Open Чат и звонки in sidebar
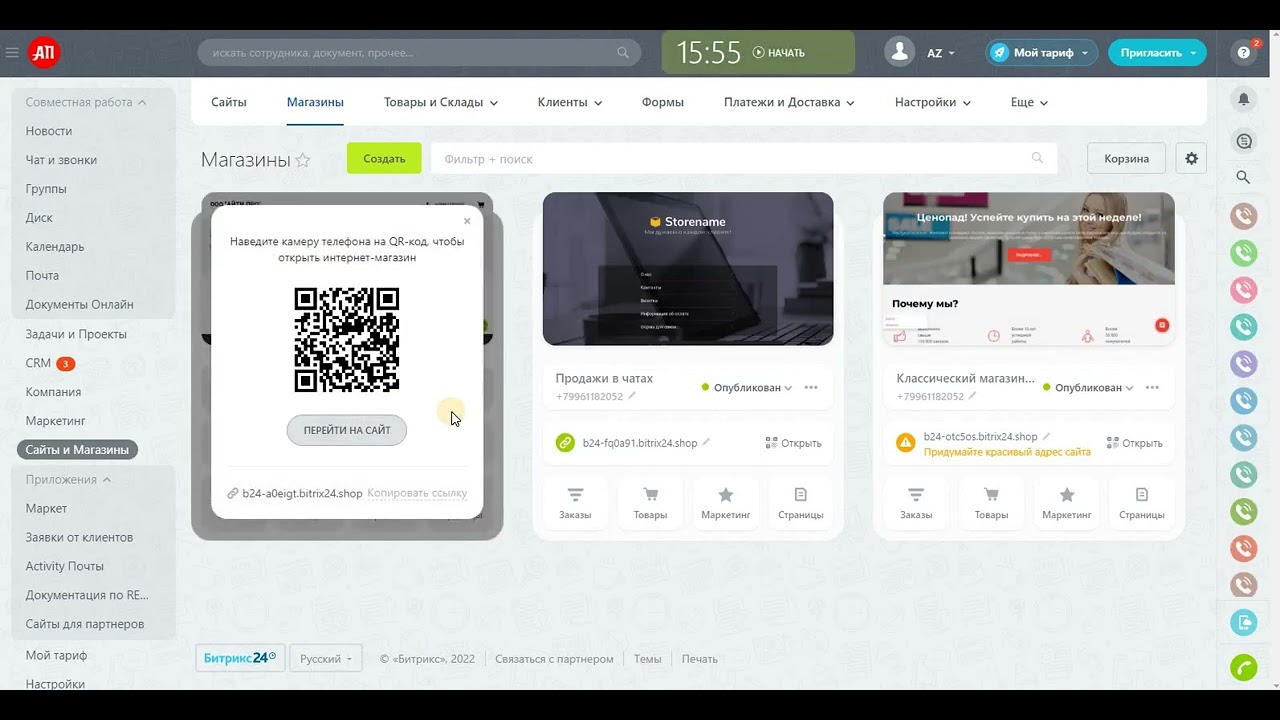The image size is (1280, 720). [61, 160]
